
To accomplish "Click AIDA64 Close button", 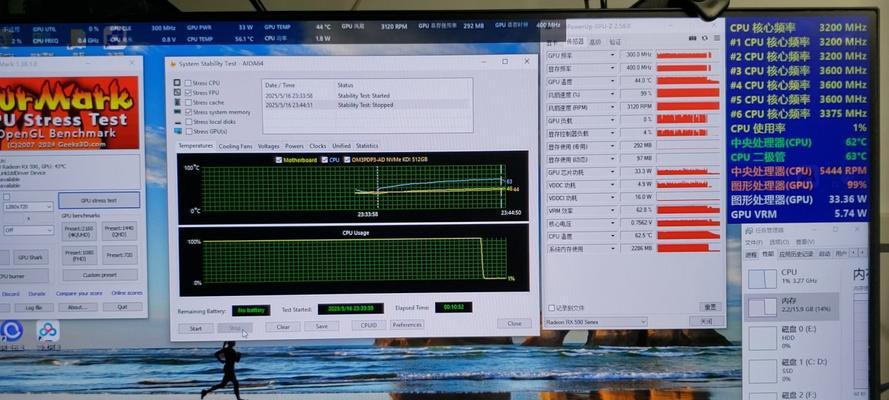I will [x=514, y=324].
